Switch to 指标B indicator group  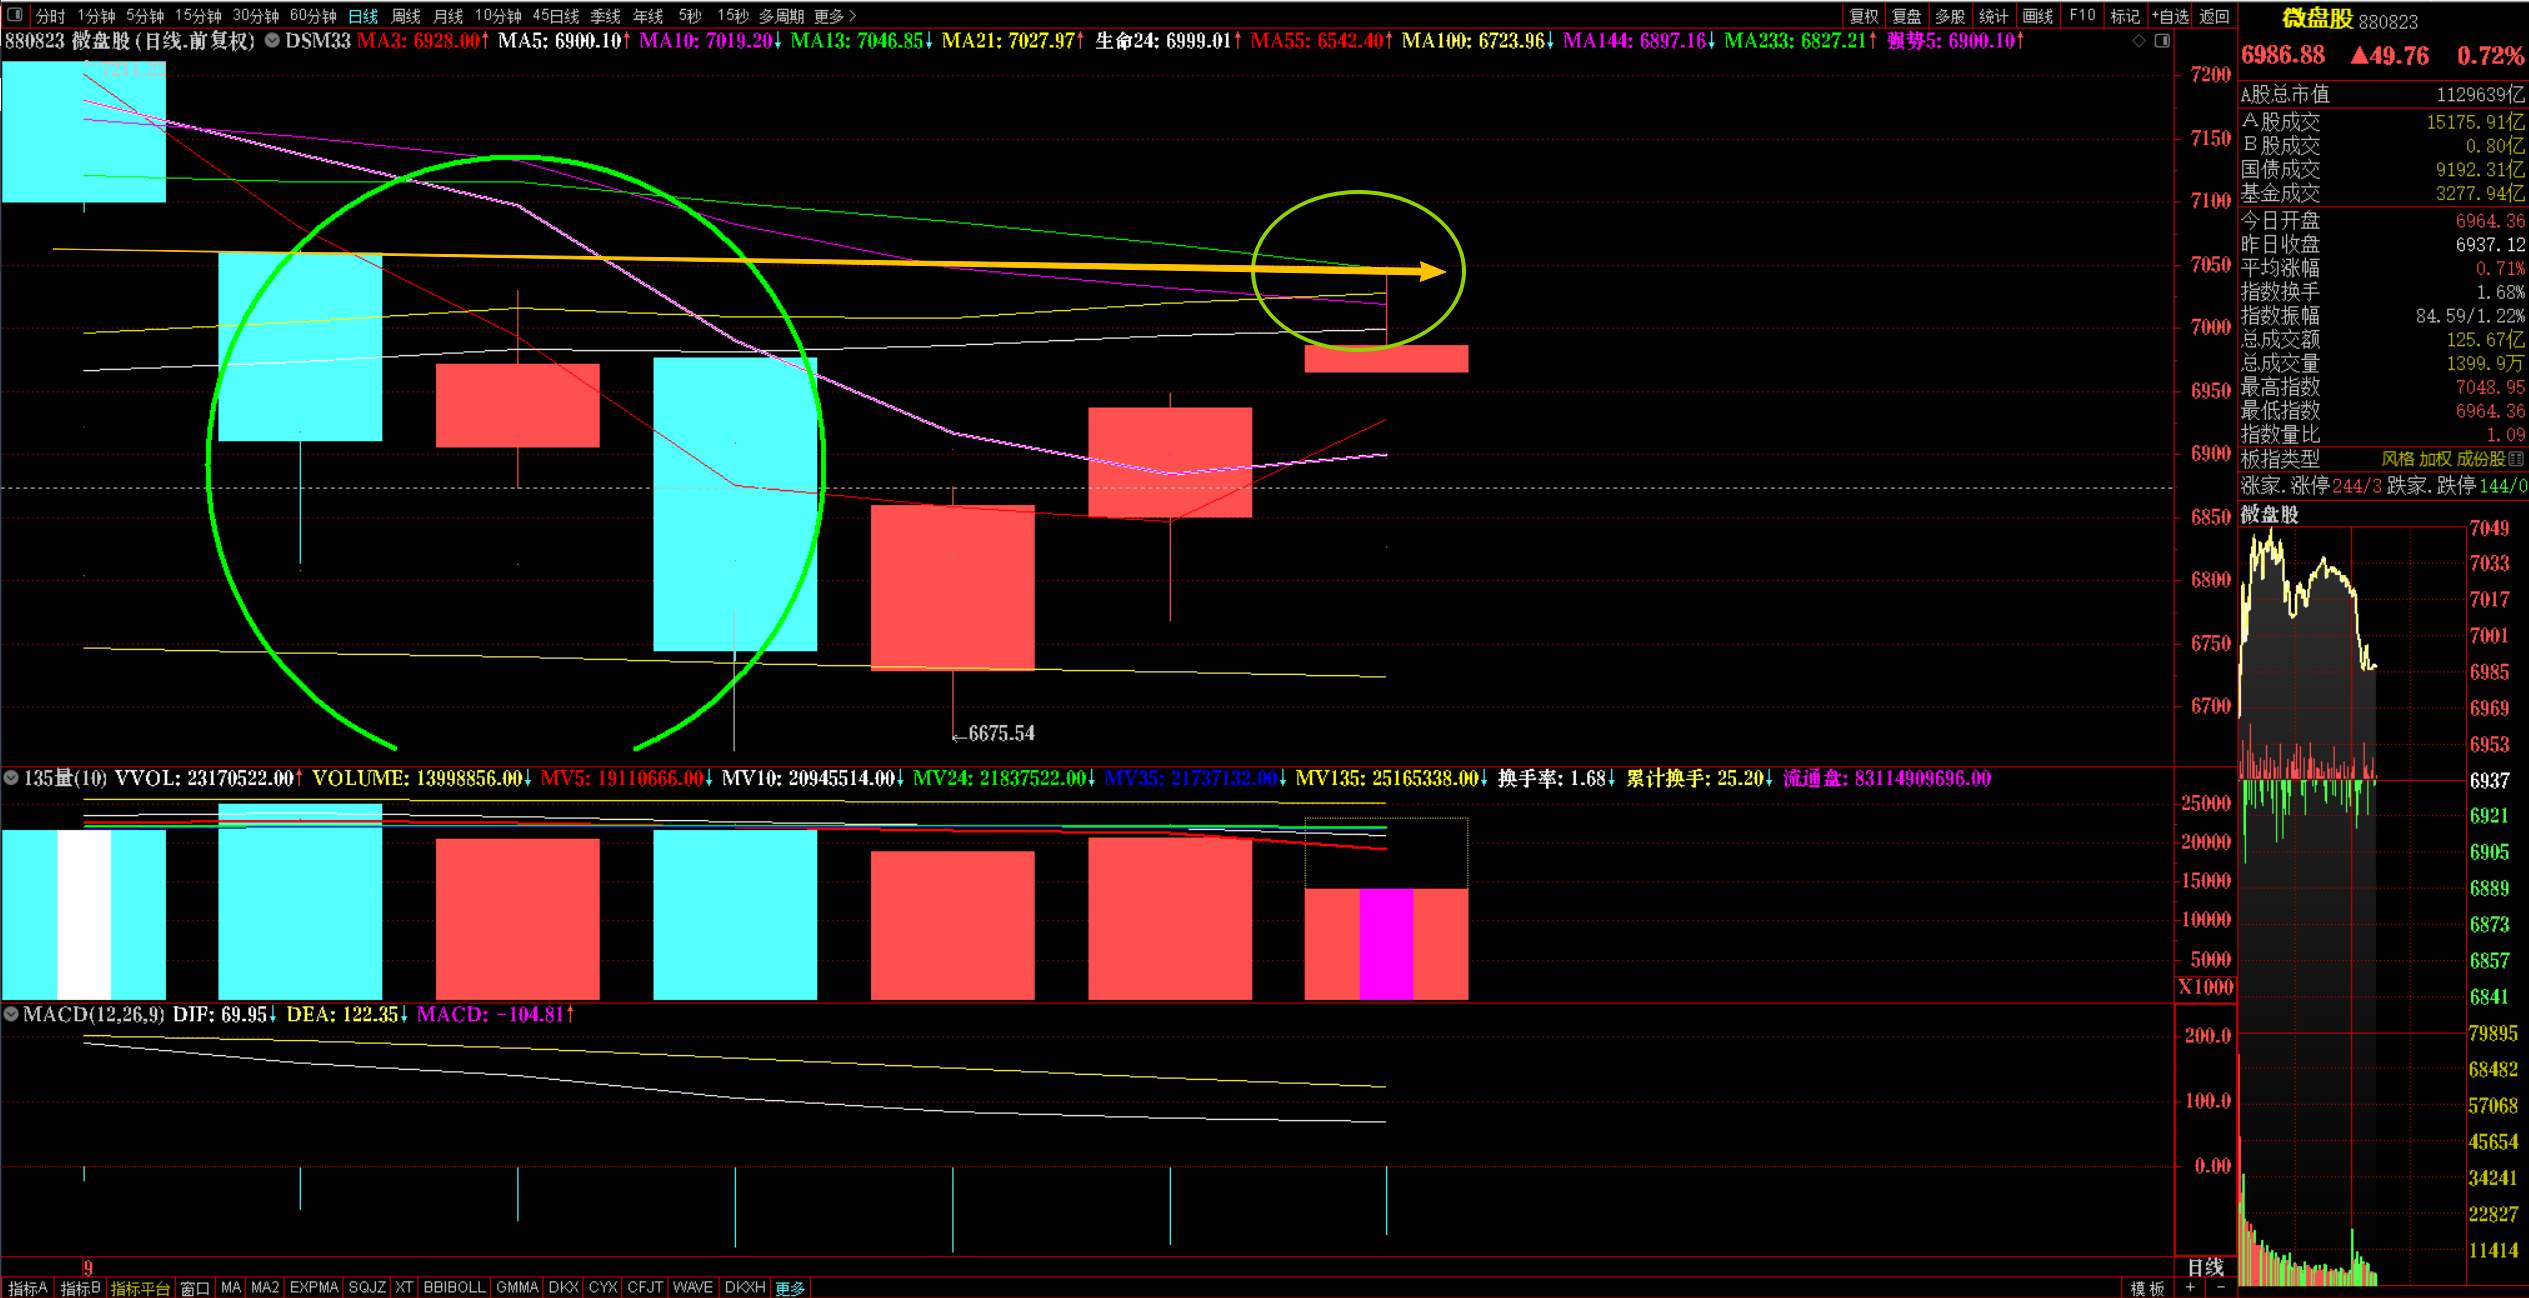pyautogui.click(x=80, y=1288)
